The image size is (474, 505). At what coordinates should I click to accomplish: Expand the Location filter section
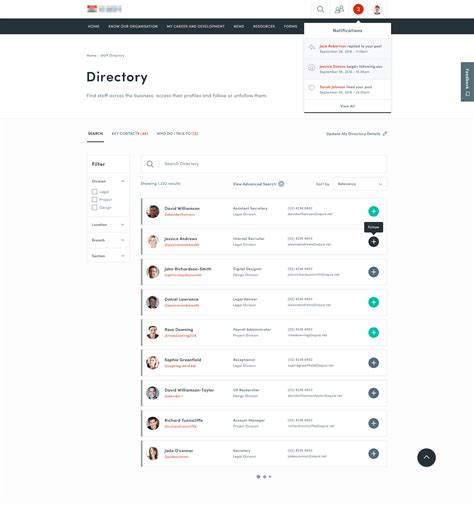[x=123, y=225]
